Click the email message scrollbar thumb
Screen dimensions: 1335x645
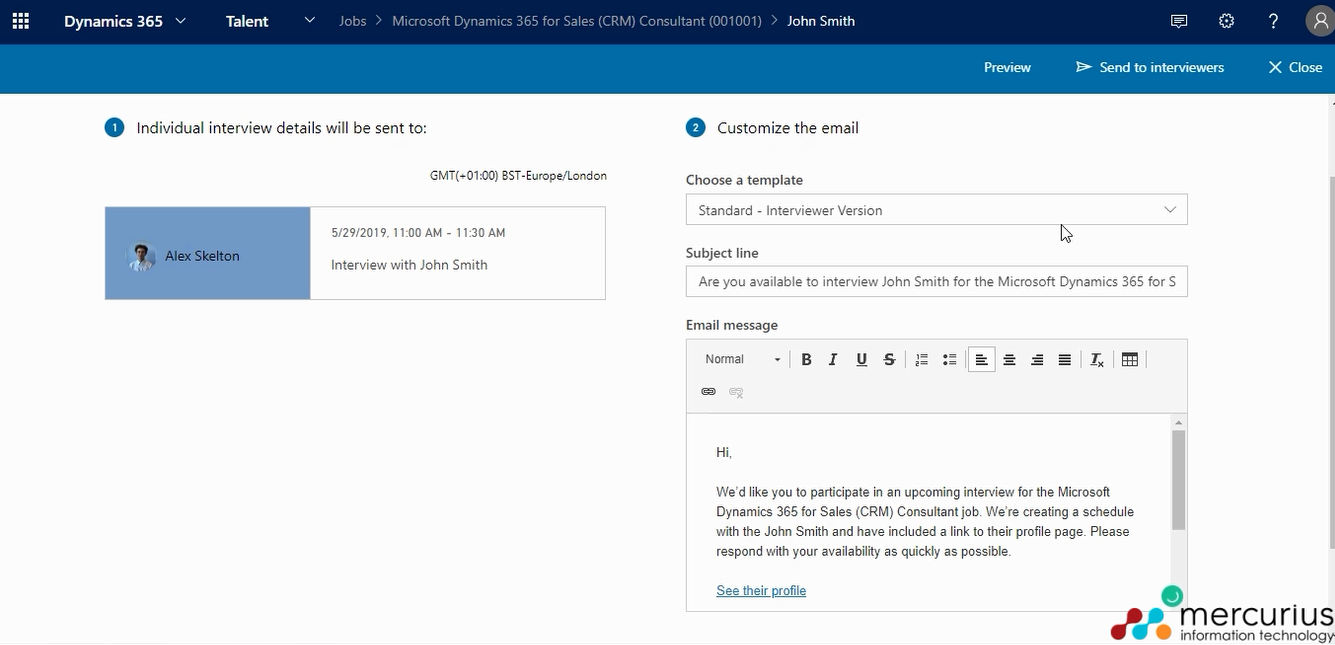pos(1179,481)
